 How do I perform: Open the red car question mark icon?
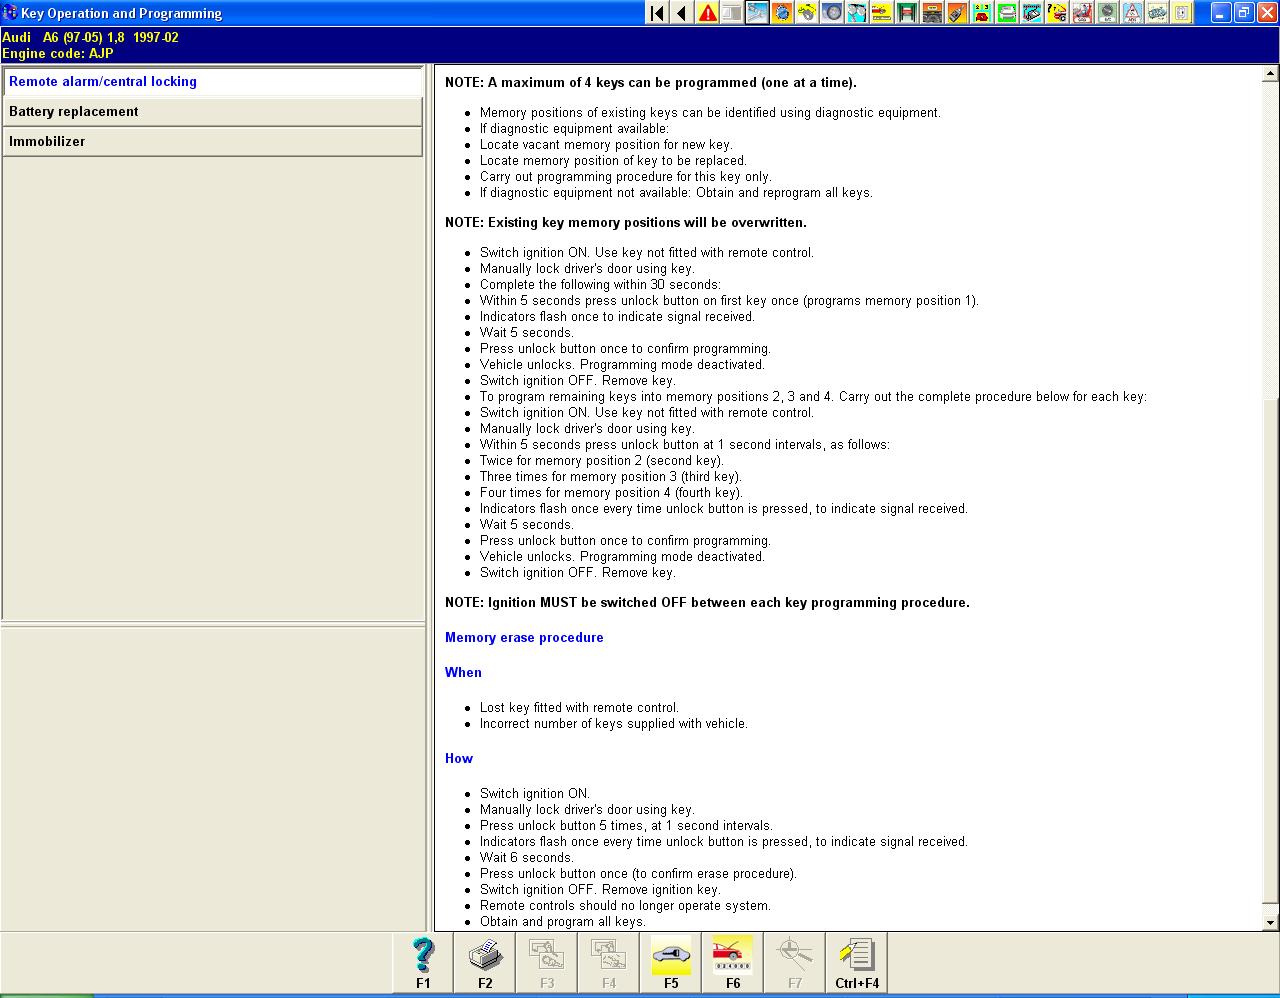[x=1057, y=13]
